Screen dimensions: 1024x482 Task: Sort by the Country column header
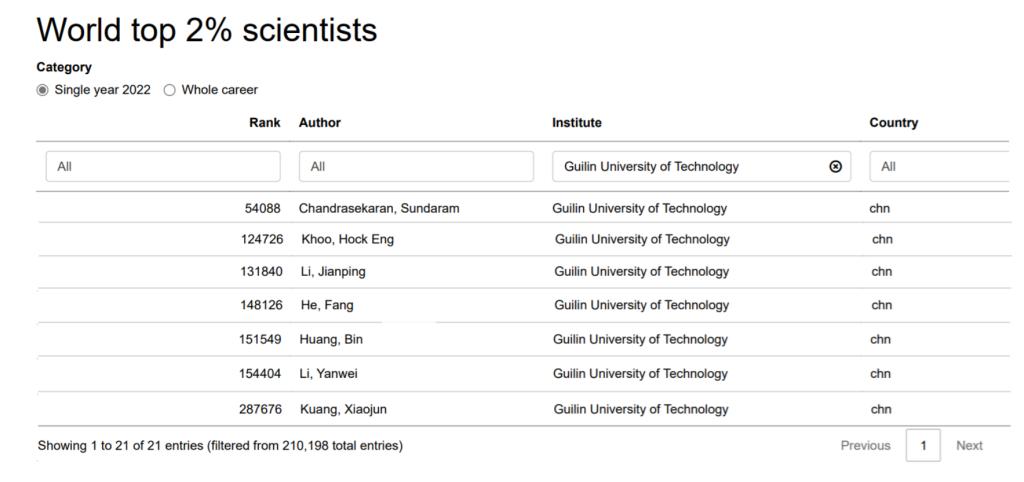click(x=893, y=123)
